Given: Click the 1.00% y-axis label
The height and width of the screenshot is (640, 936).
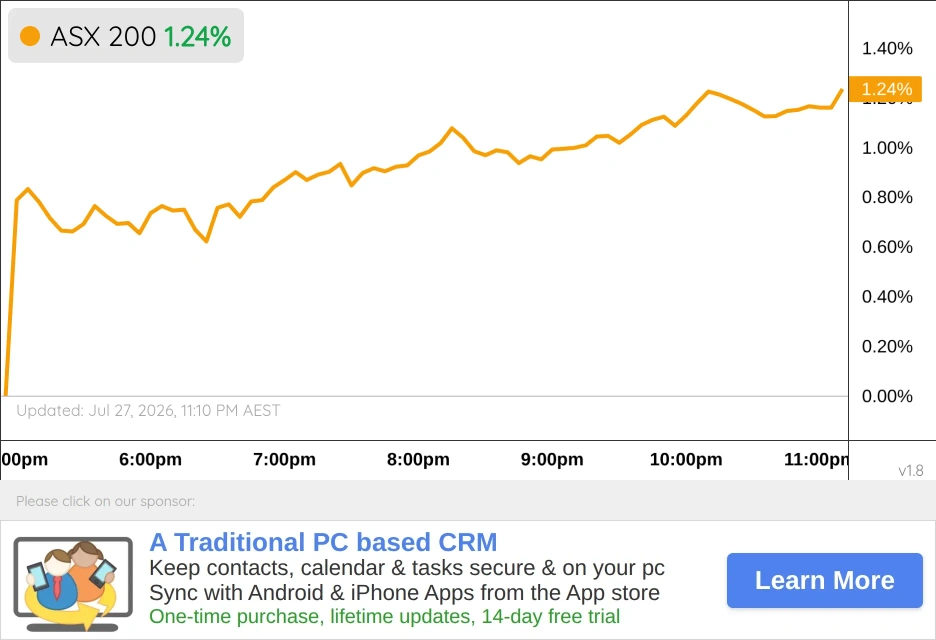Looking at the screenshot, I should point(887,148).
